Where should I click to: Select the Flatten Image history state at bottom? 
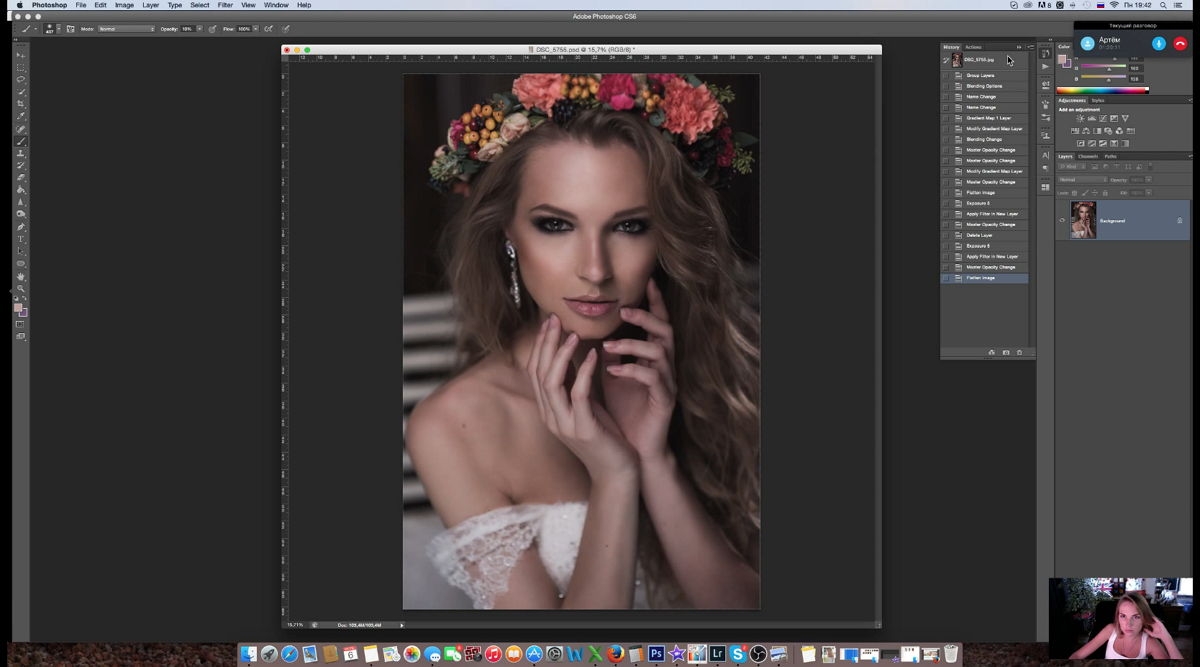point(985,278)
